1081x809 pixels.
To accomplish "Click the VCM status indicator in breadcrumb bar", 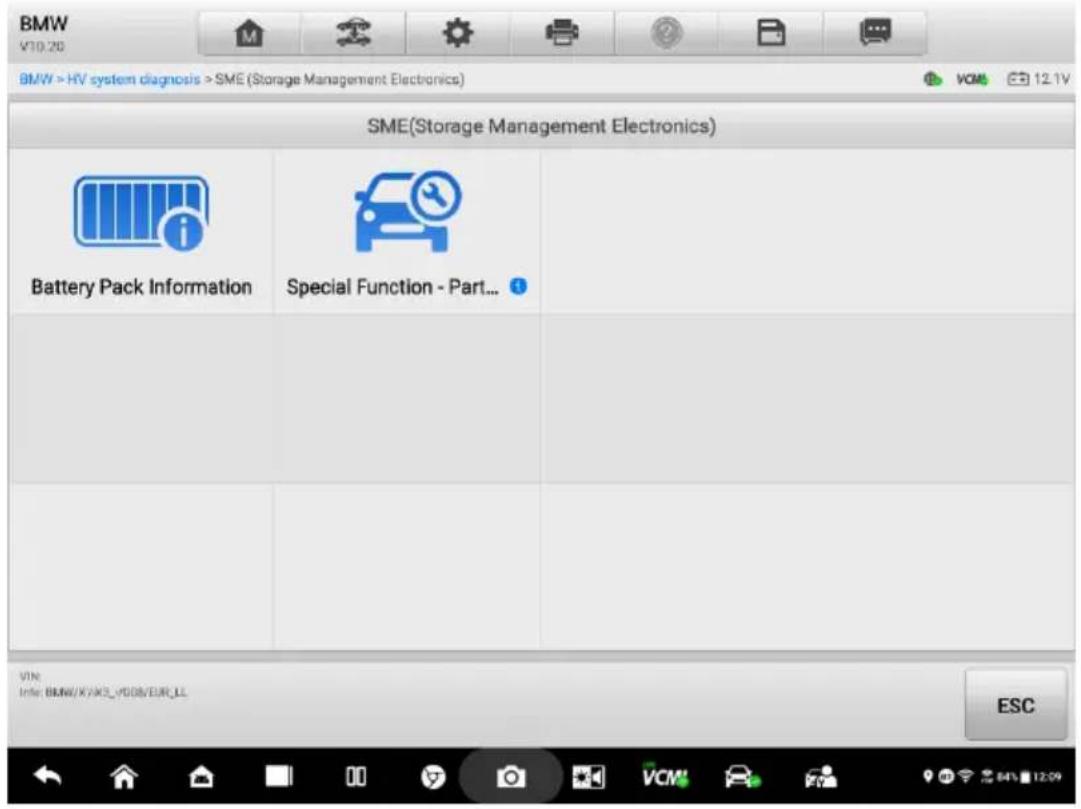I will coord(971,80).
